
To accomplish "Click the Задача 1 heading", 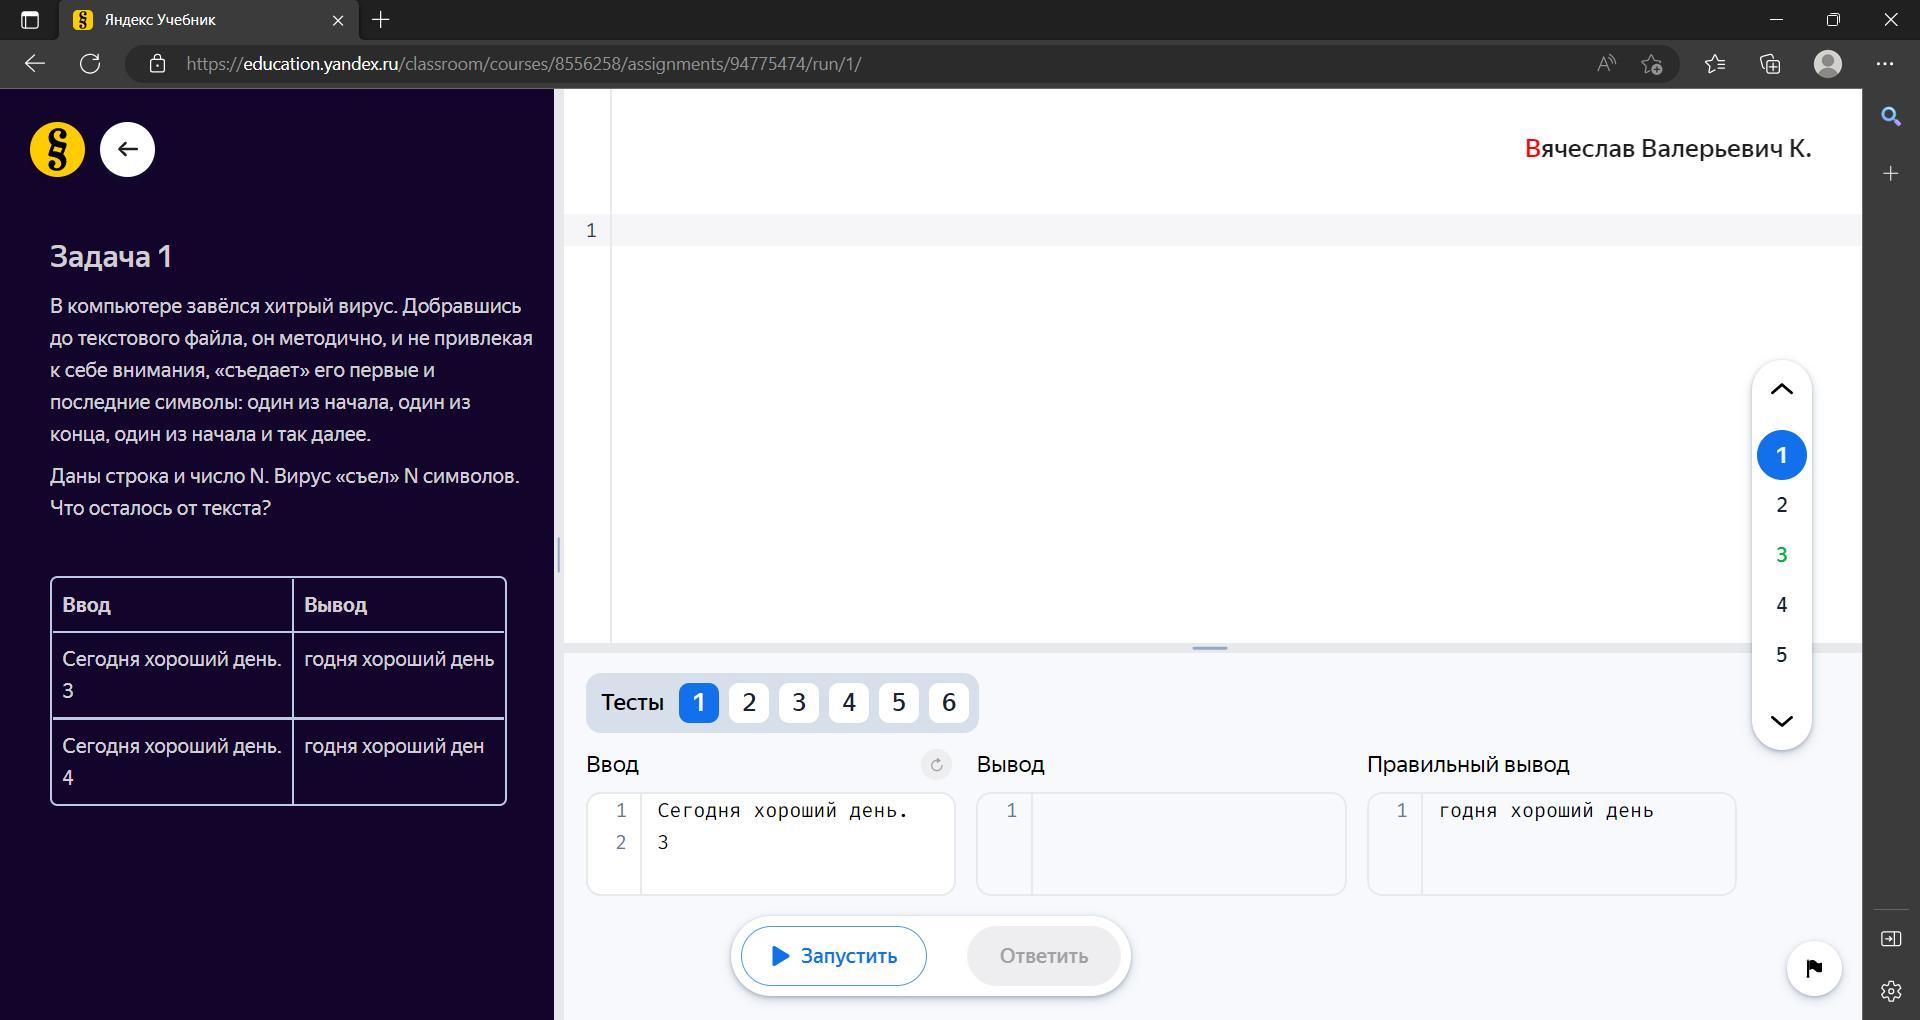I will click(x=111, y=257).
